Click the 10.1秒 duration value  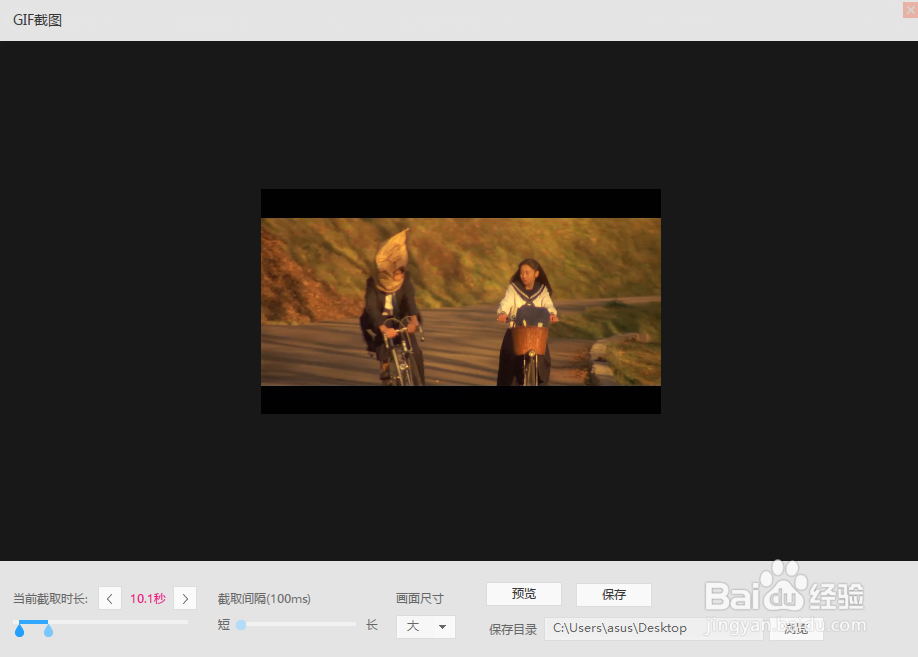[148, 598]
